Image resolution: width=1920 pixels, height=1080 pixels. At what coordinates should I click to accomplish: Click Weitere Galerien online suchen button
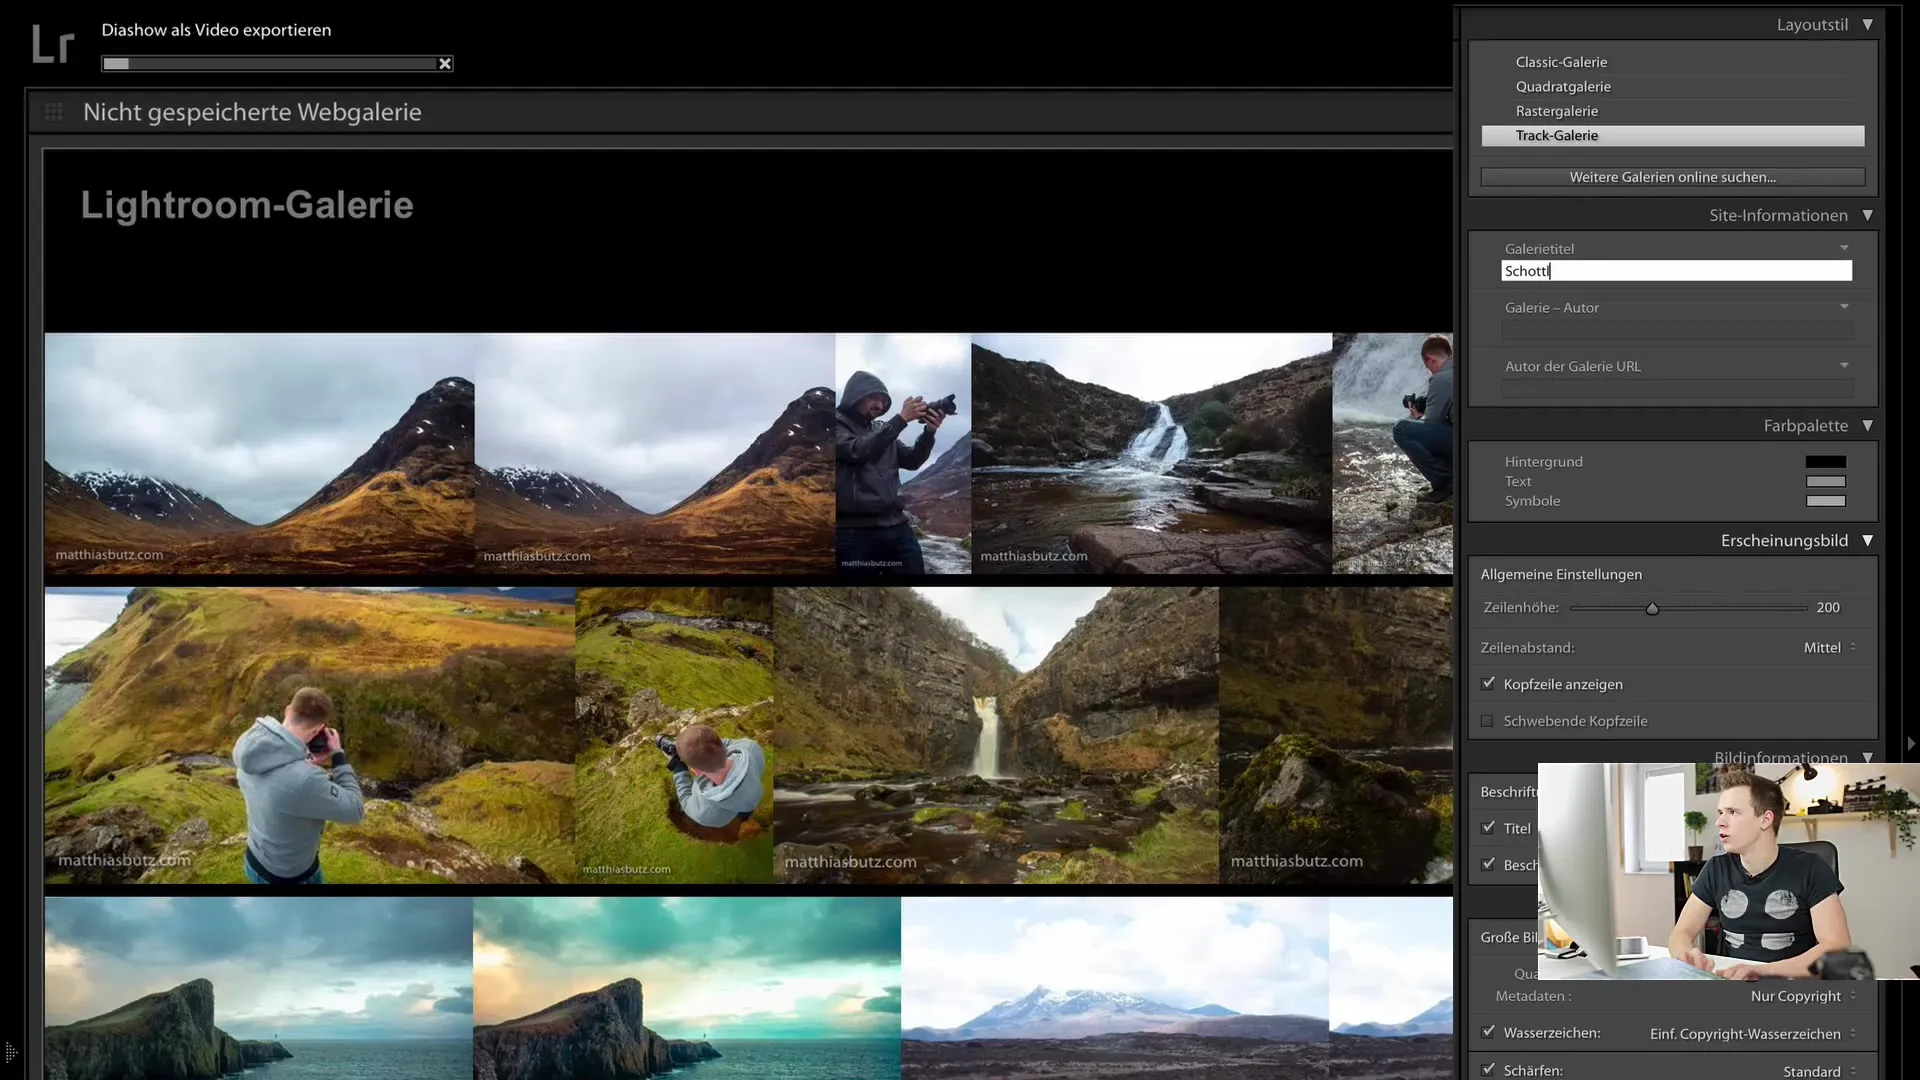[x=1672, y=177]
